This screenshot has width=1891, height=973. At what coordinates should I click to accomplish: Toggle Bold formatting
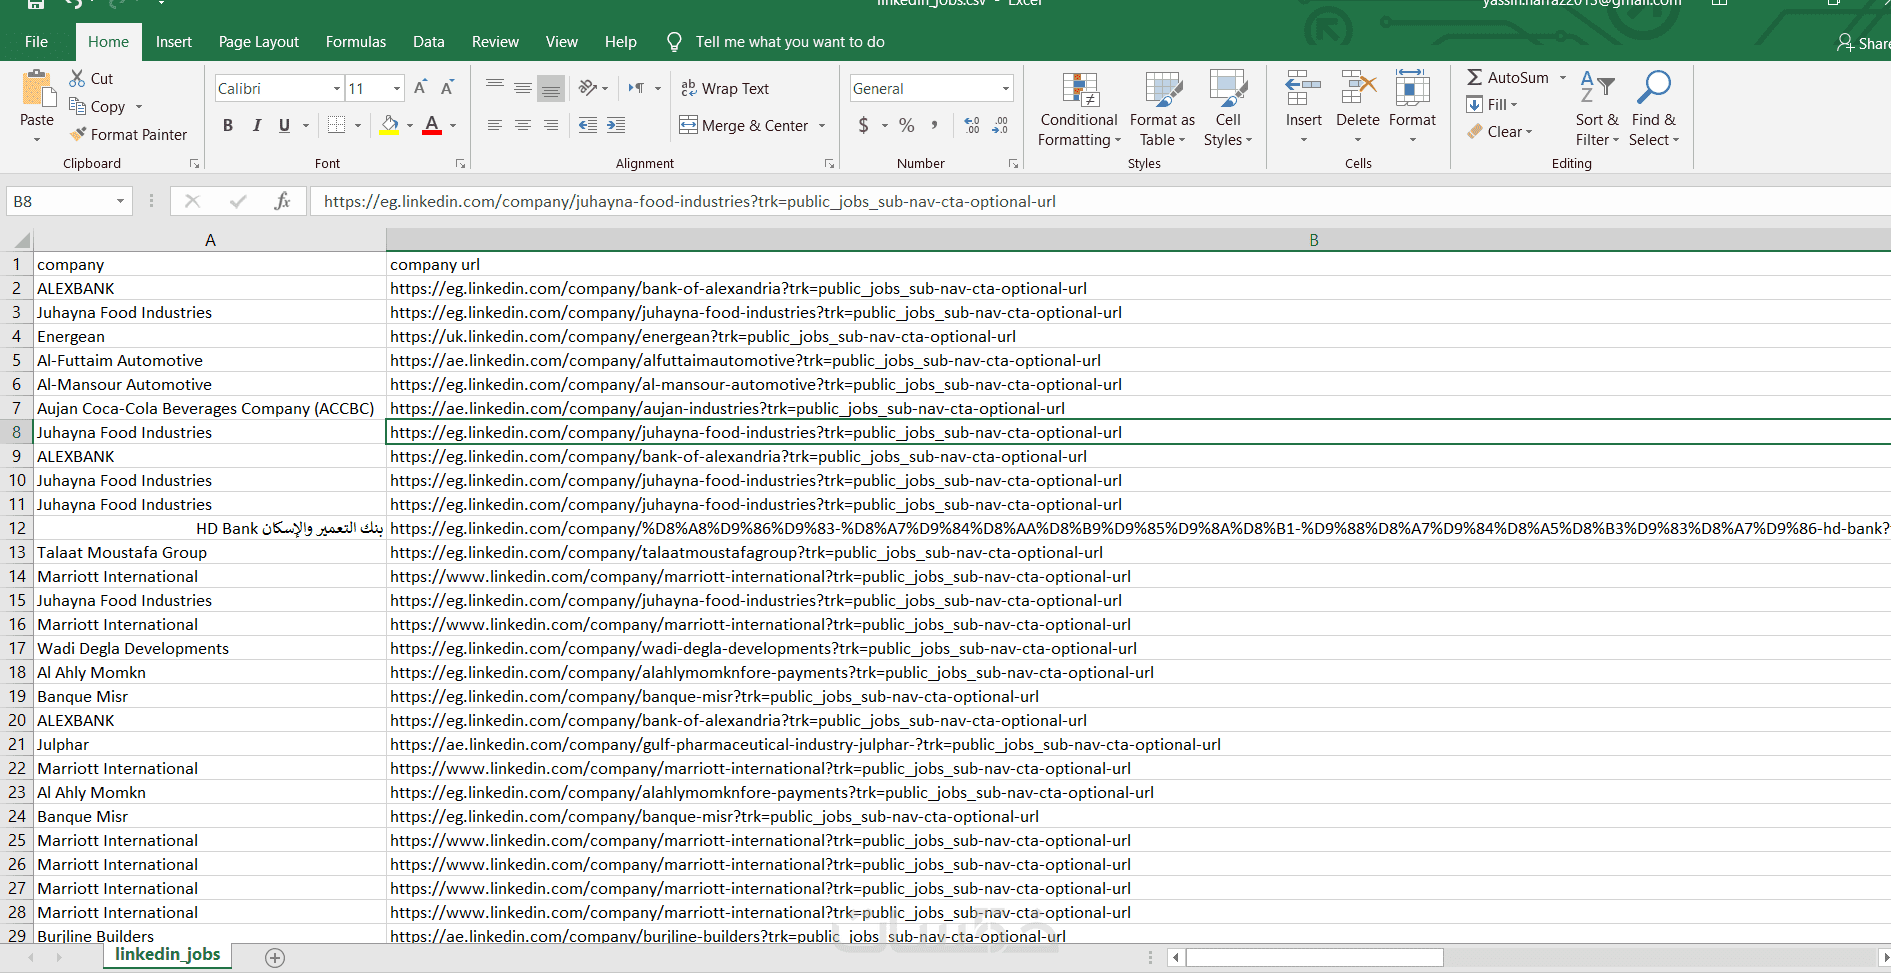(228, 125)
